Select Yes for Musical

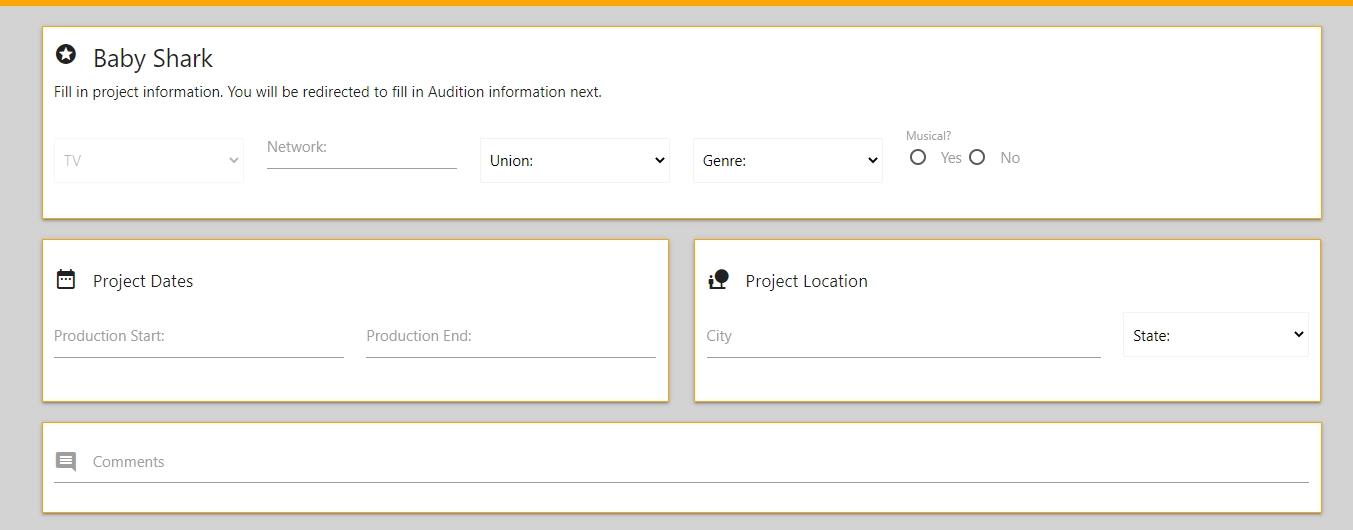[x=918, y=157]
